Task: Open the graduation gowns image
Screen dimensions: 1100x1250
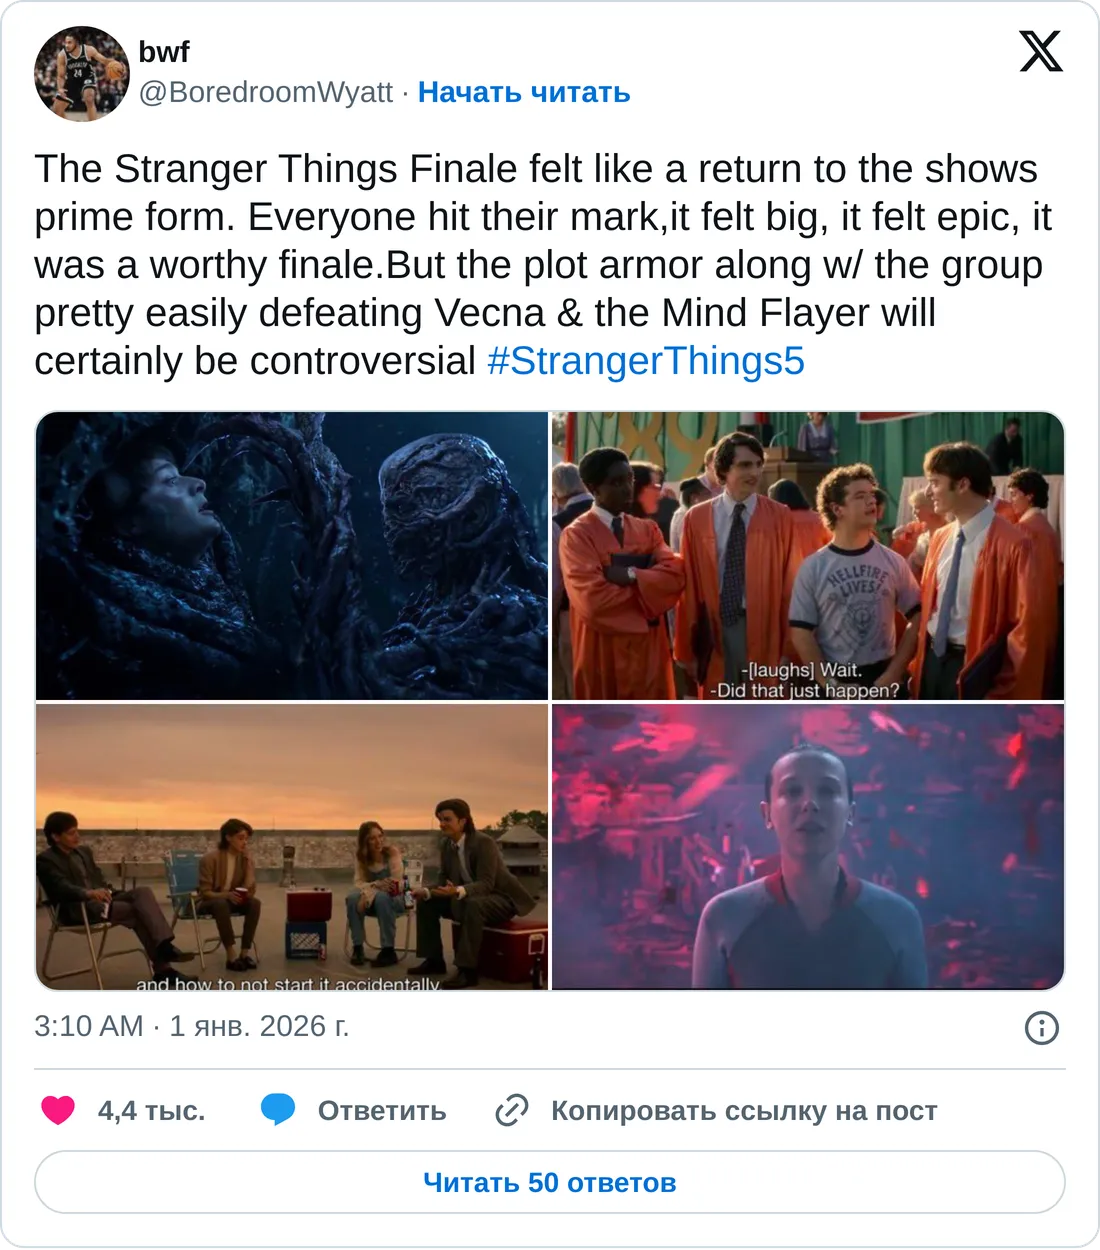Action: point(808,556)
